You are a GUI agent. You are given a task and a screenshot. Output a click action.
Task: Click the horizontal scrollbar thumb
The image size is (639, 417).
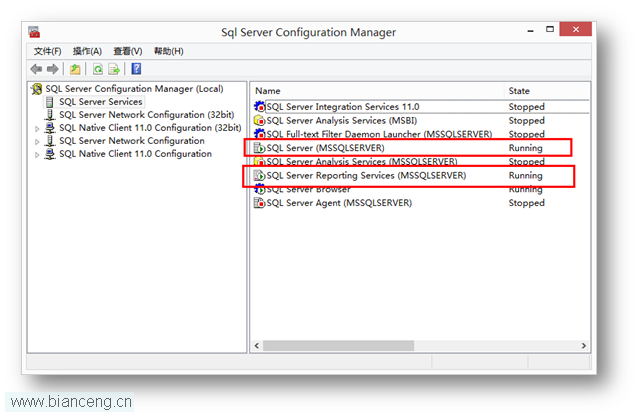tap(338, 346)
